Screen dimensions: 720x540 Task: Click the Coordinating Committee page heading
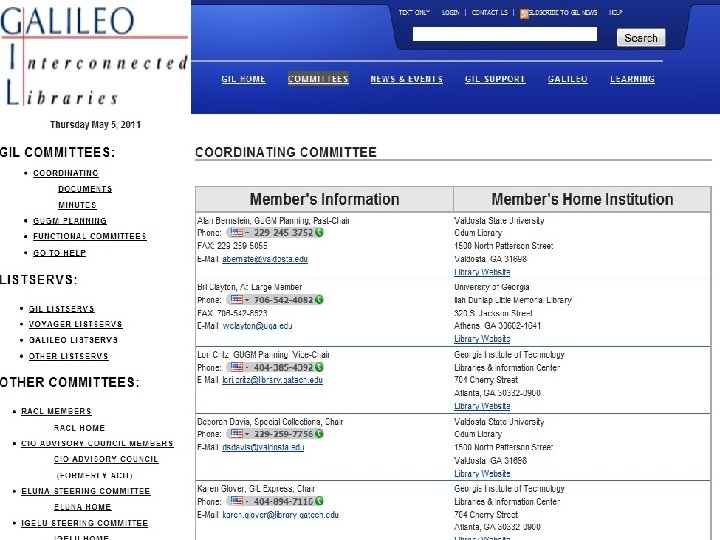286,152
